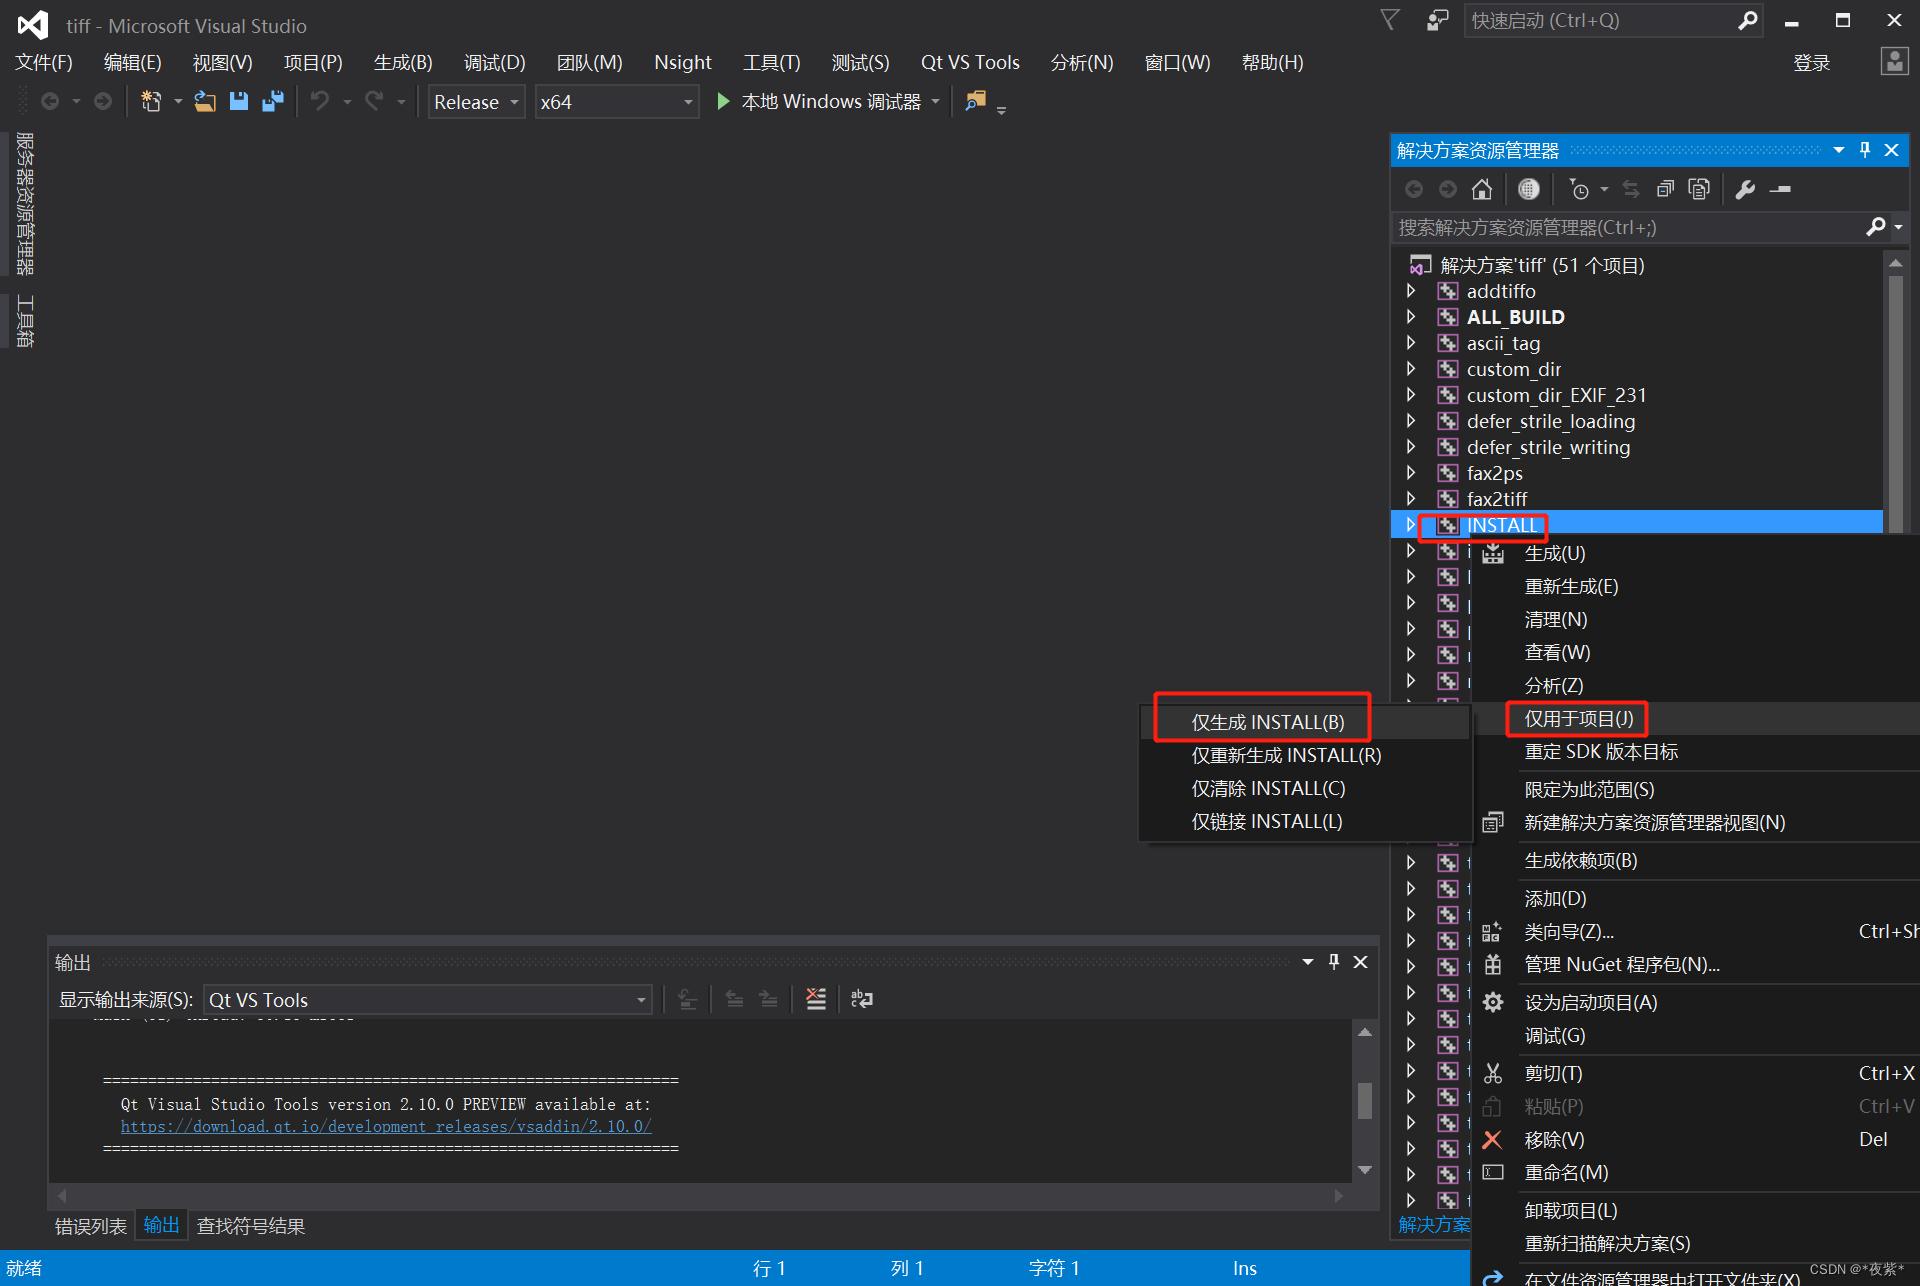Open the Qt VS Tools version download link
1920x1286 pixels.
coord(385,1126)
